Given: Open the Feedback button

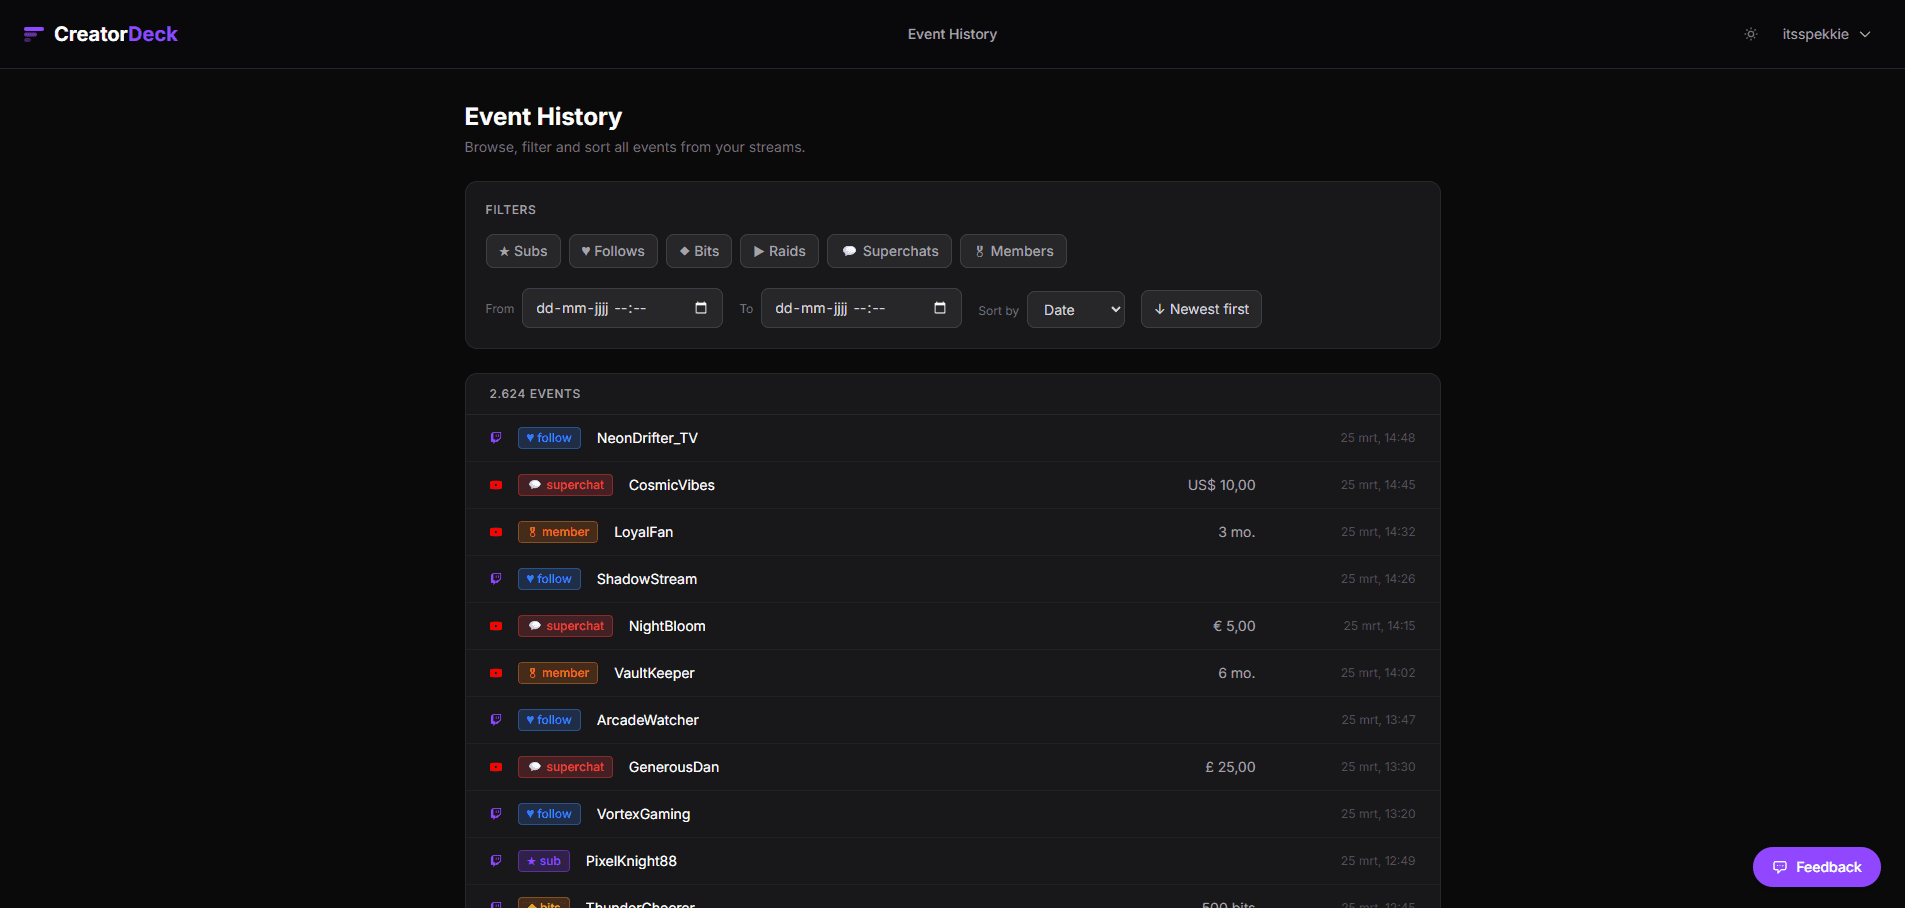Looking at the screenshot, I should tap(1817, 867).
